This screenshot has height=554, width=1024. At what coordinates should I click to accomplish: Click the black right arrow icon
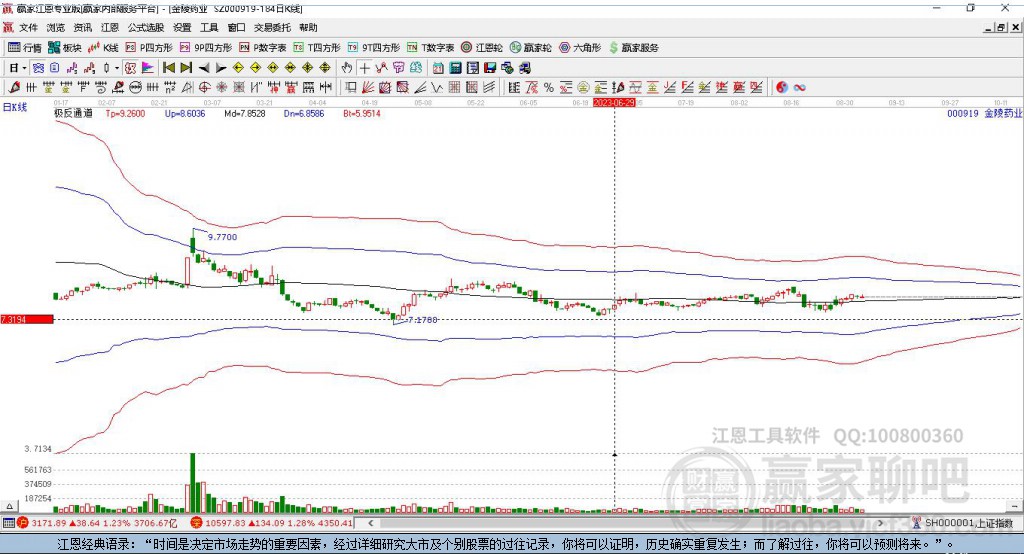coord(221,68)
